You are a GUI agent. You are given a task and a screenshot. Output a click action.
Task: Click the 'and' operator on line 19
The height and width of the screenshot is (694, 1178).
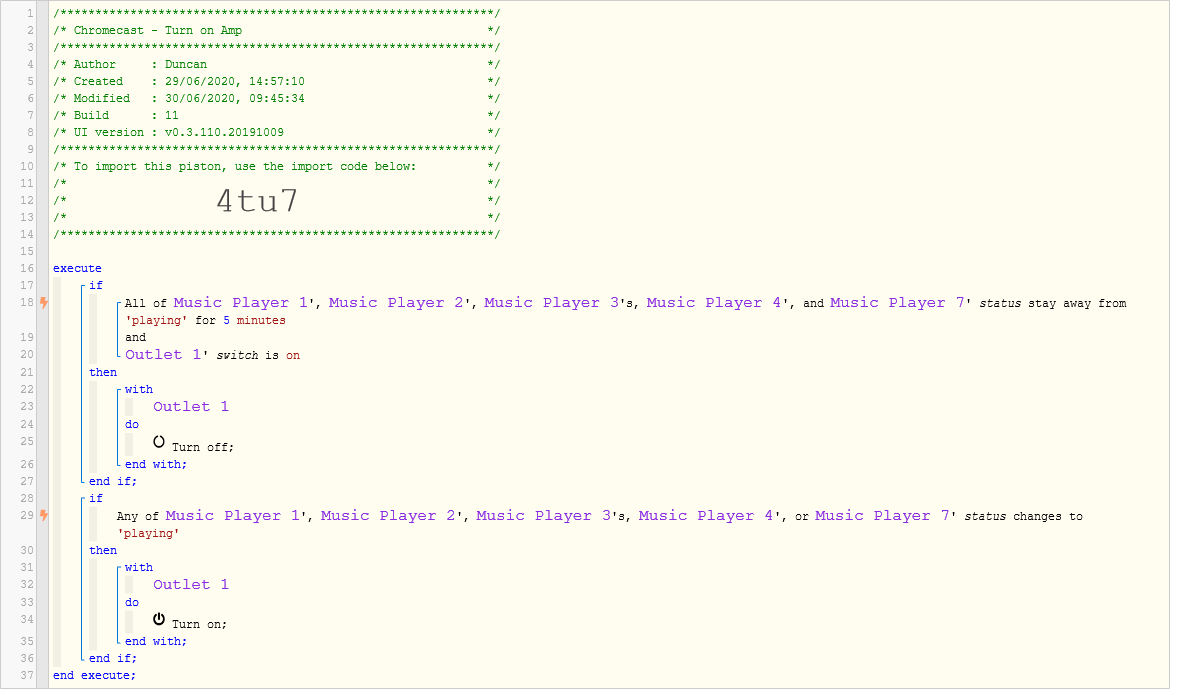(135, 337)
